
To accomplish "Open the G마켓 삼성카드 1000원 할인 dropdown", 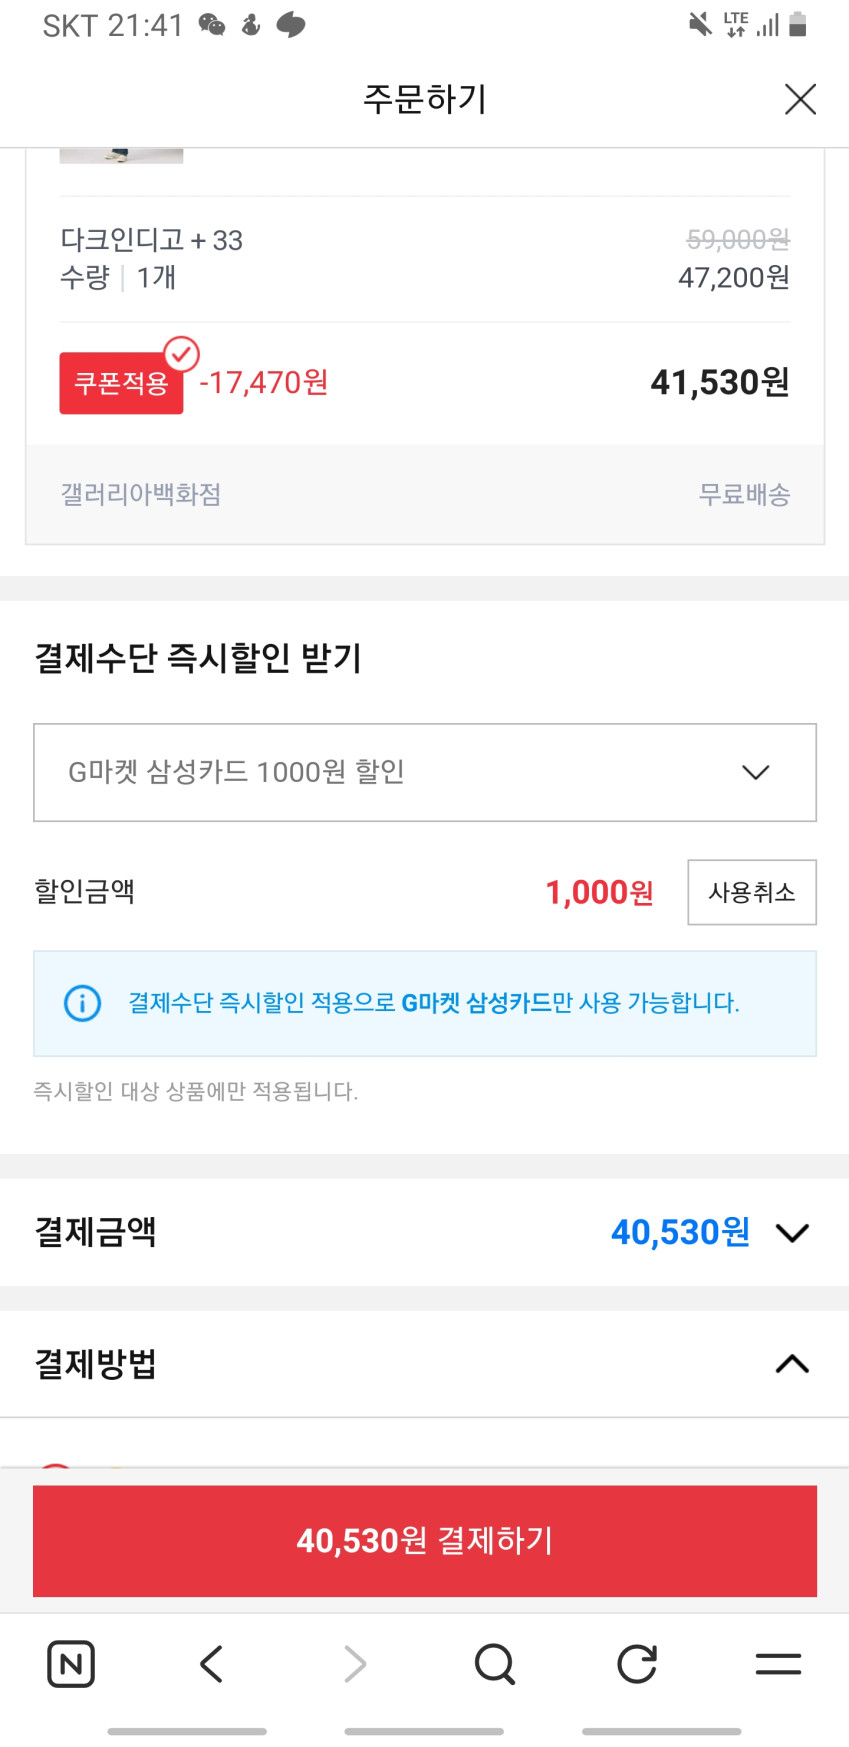I will click(425, 772).
